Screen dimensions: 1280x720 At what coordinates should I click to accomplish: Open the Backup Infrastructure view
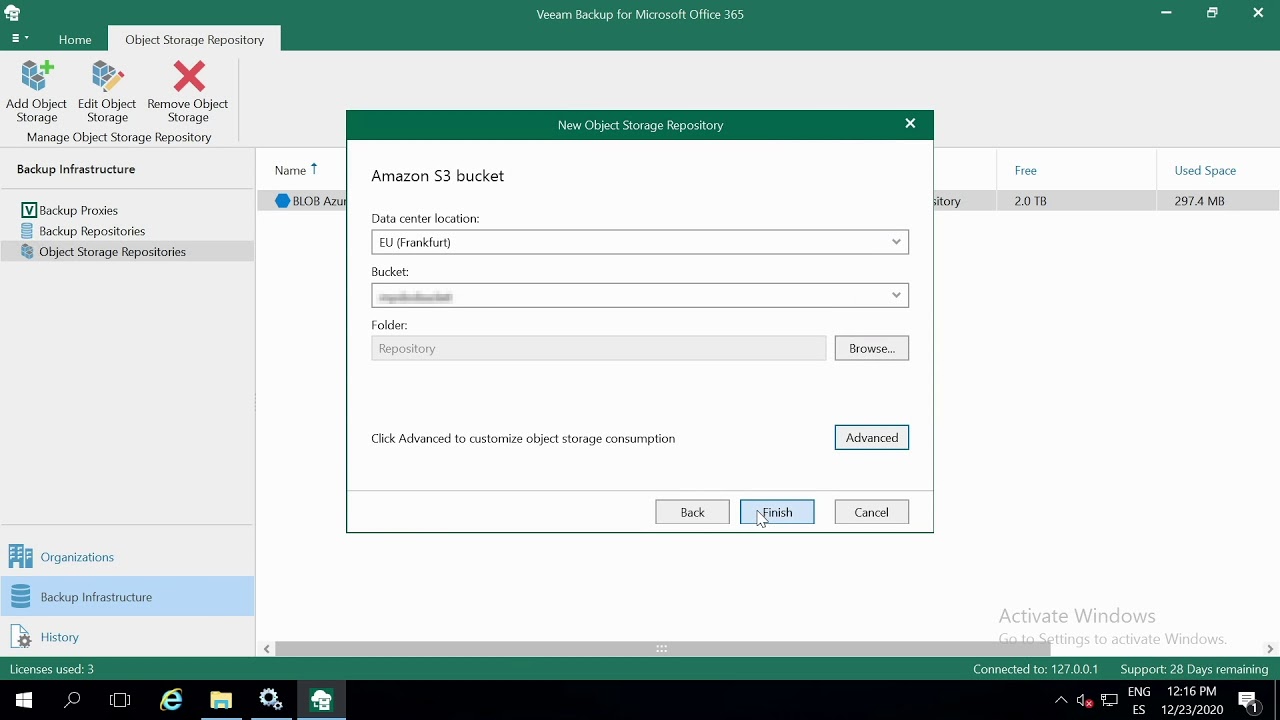tap(127, 597)
